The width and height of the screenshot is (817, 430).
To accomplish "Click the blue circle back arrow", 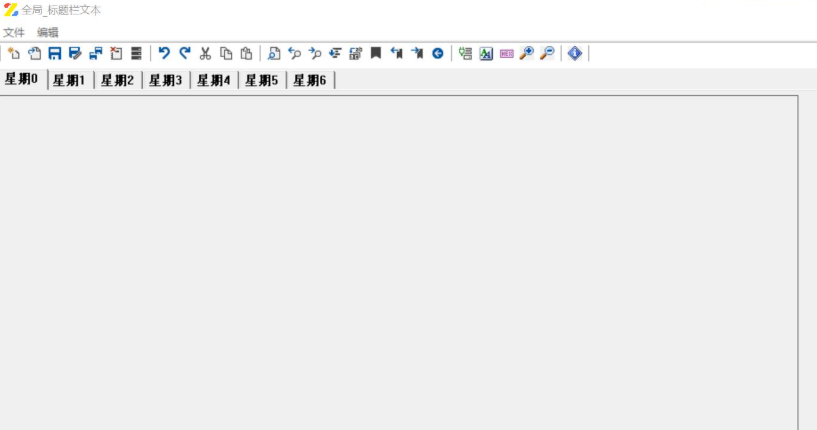I will coord(438,53).
